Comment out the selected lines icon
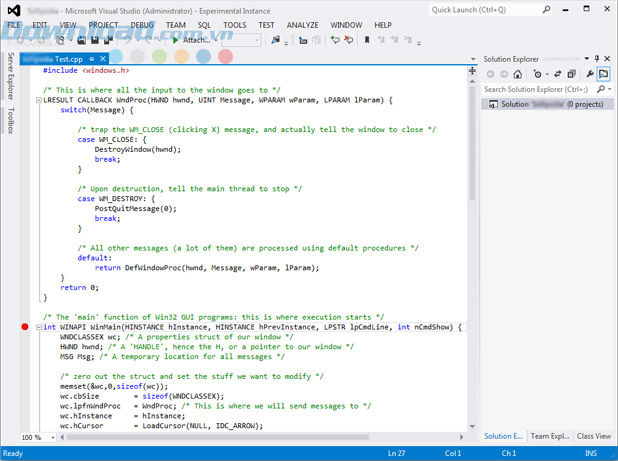The width and height of the screenshot is (618, 461). pyautogui.click(x=335, y=40)
